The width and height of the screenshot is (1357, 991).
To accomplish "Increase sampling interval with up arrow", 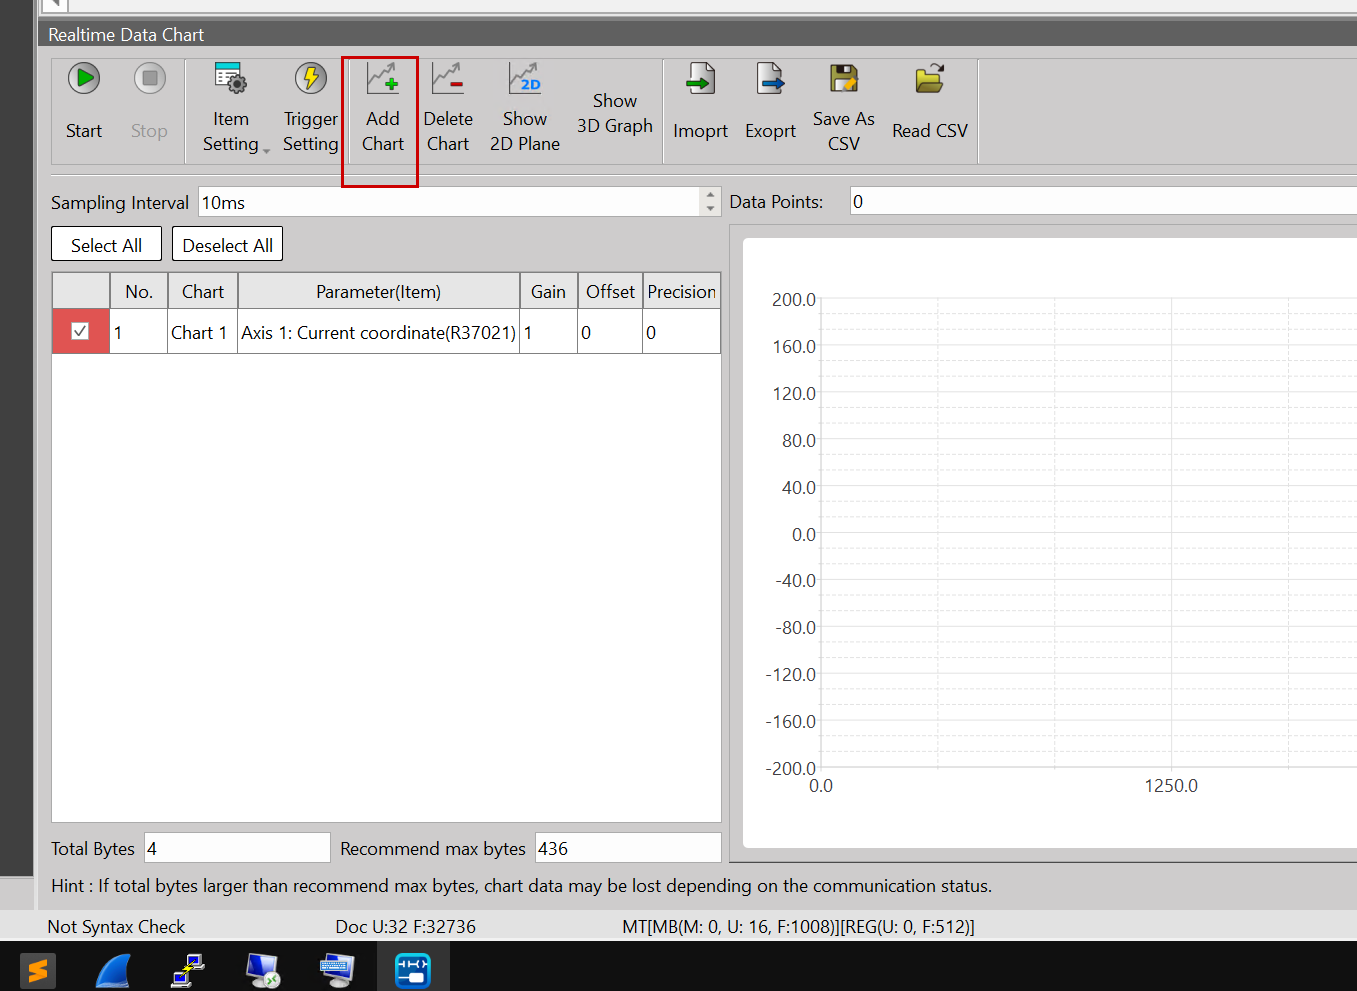I will click(710, 195).
